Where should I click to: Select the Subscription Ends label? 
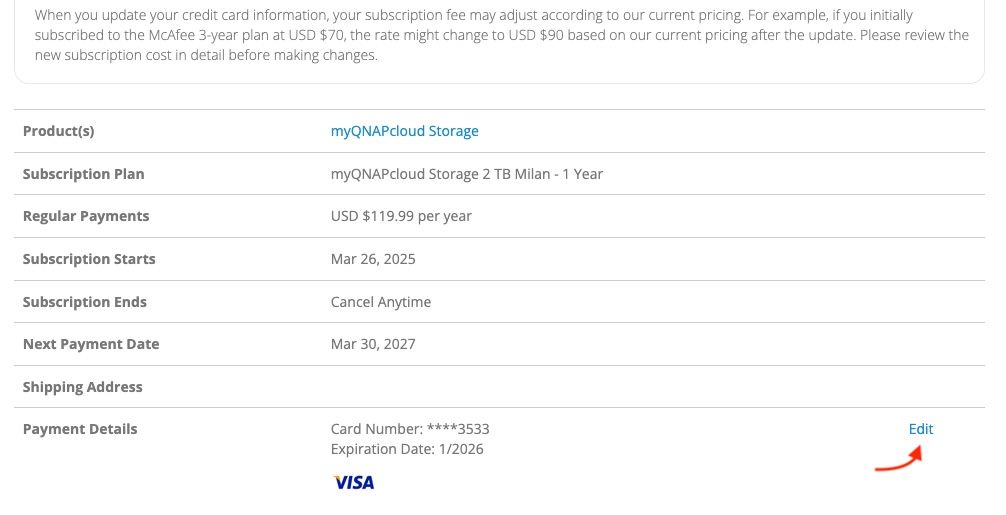coord(84,302)
